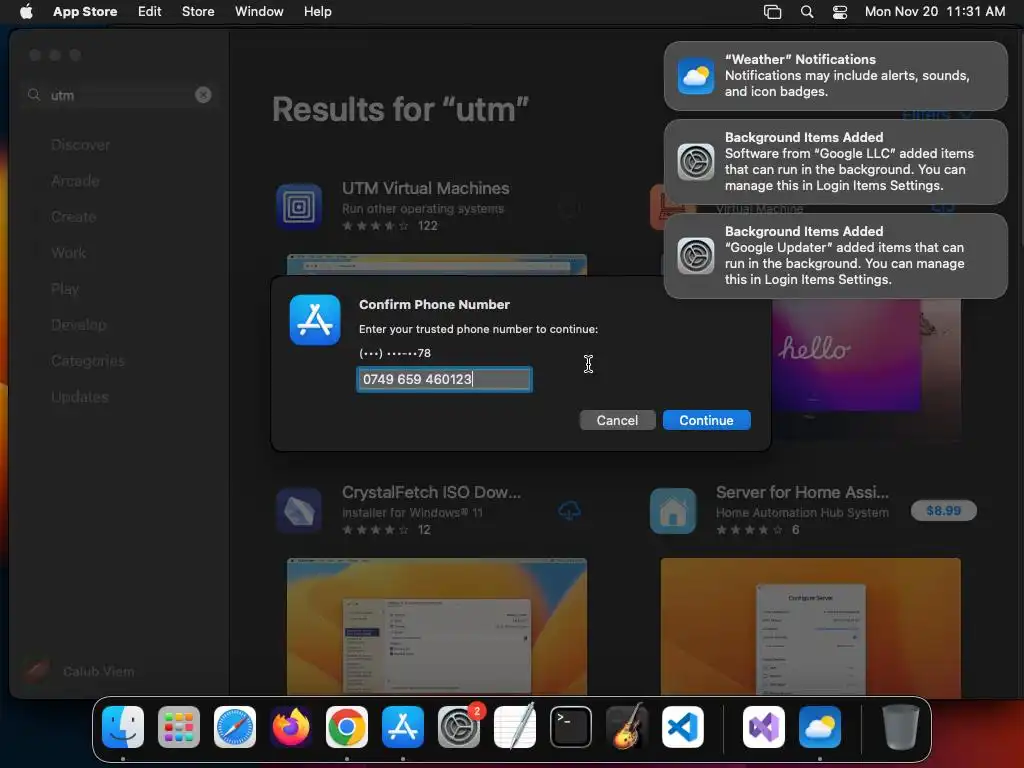
Task: Open the UTM Virtual Machines title
Action: 426,188
